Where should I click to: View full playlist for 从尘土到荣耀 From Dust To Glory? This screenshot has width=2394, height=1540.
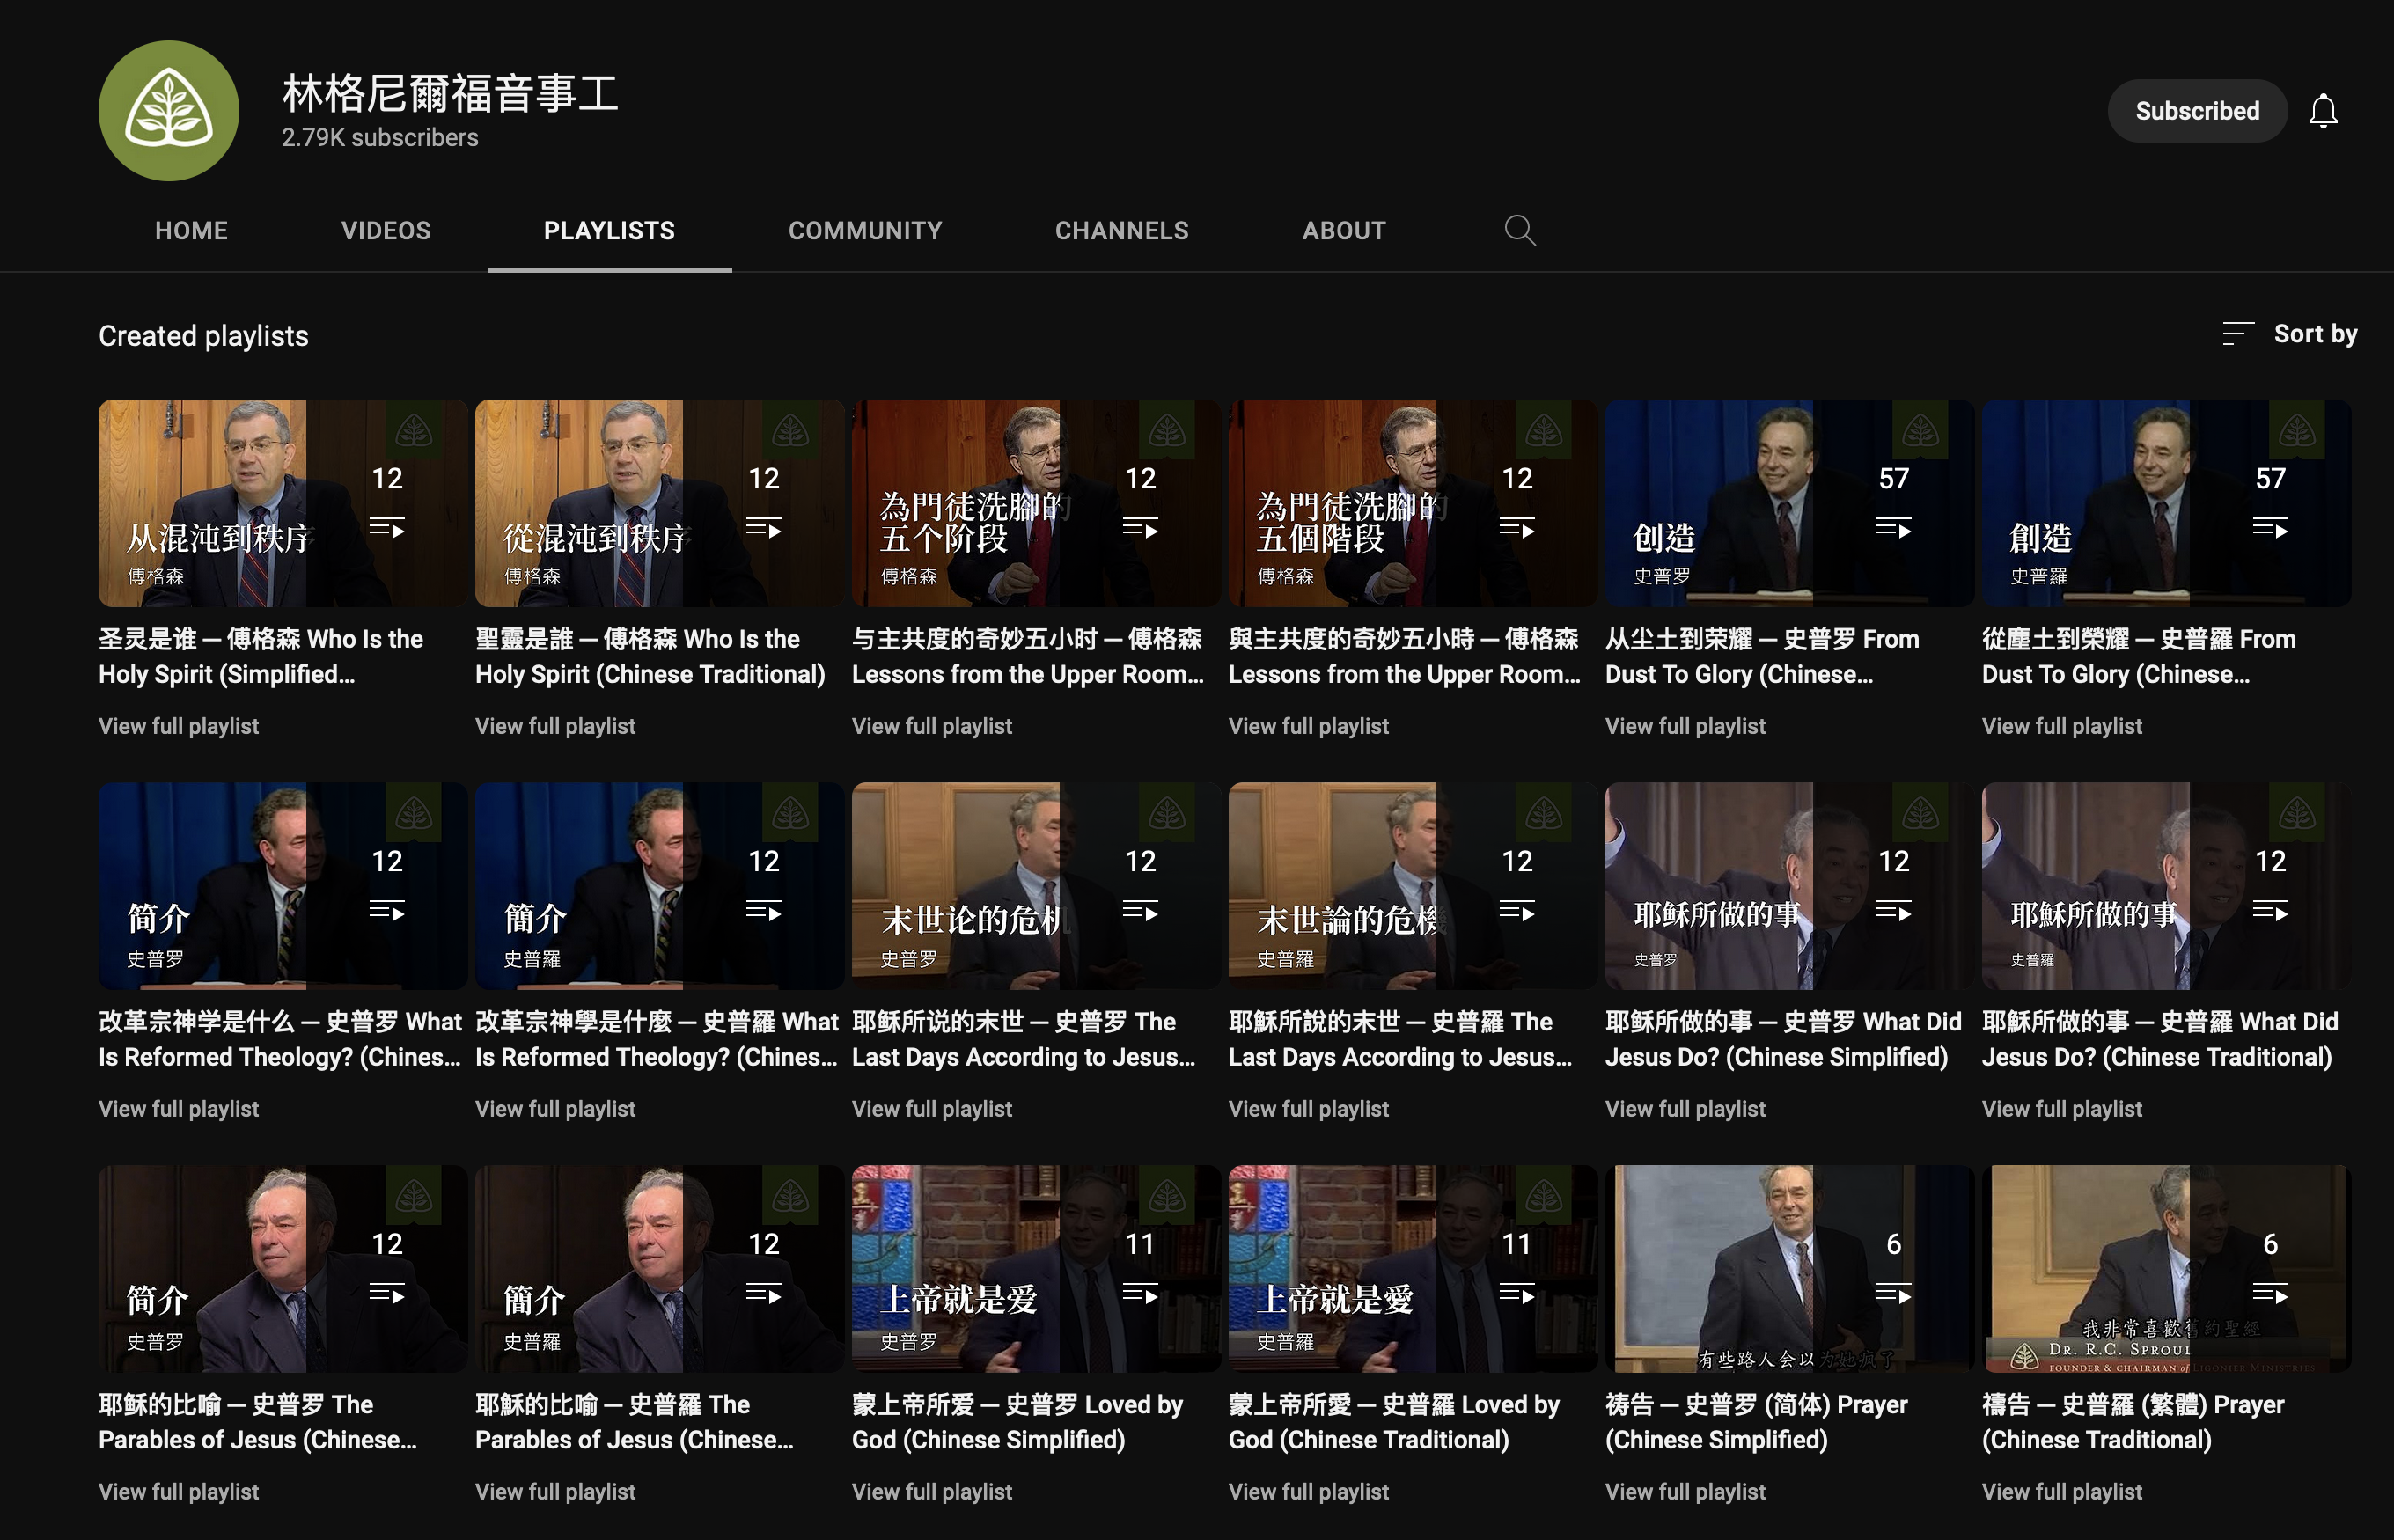pyautogui.click(x=1685, y=727)
